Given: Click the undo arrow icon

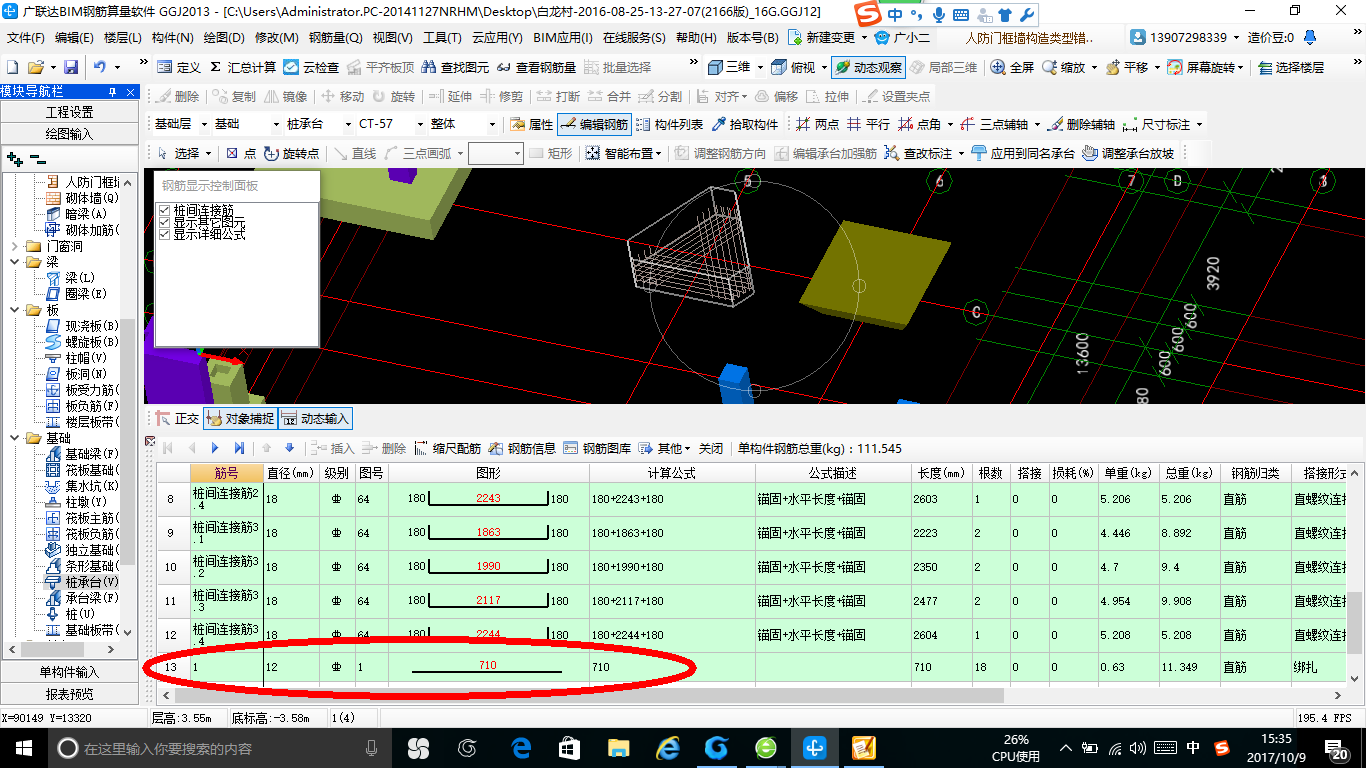Looking at the screenshot, I should 100,68.
